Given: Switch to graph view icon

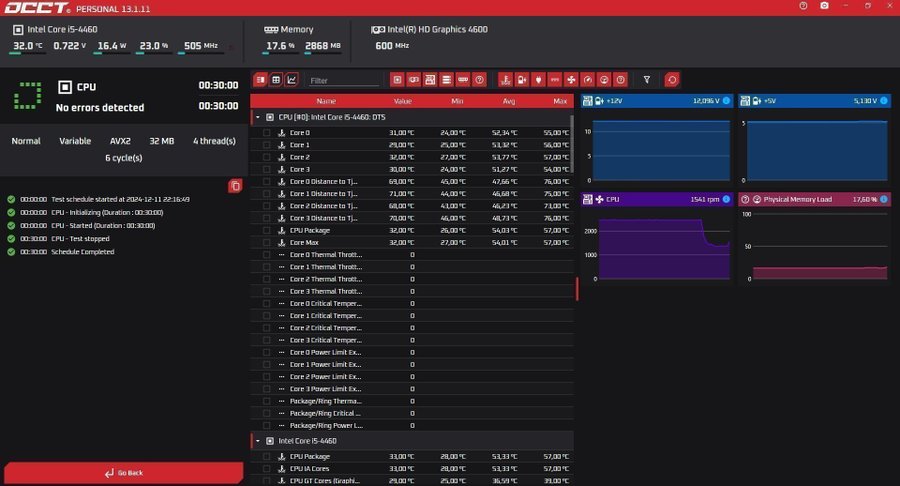Looking at the screenshot, I should (x=292, y=80).
